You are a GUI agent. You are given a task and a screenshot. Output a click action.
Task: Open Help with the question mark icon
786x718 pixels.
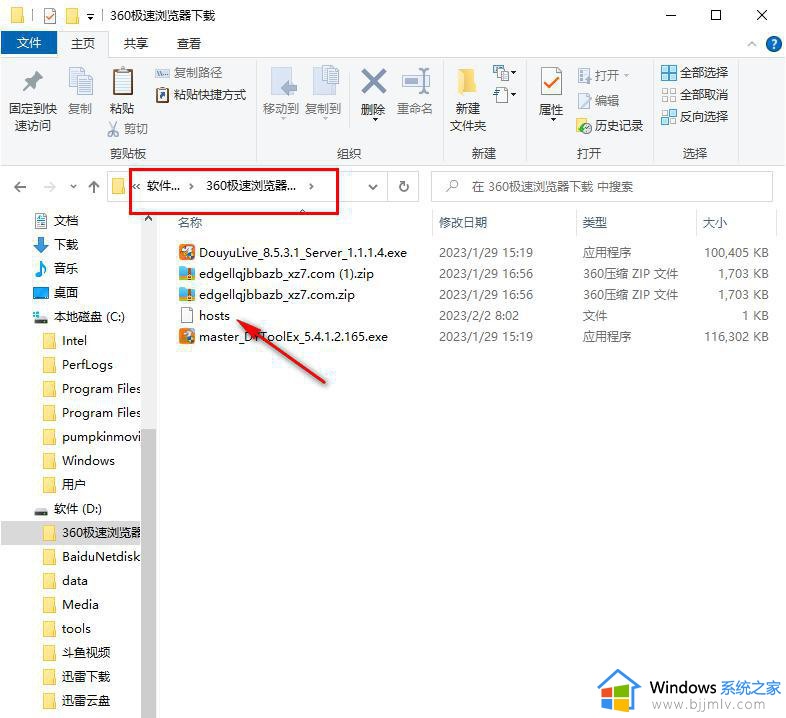[x=773, y=44]
